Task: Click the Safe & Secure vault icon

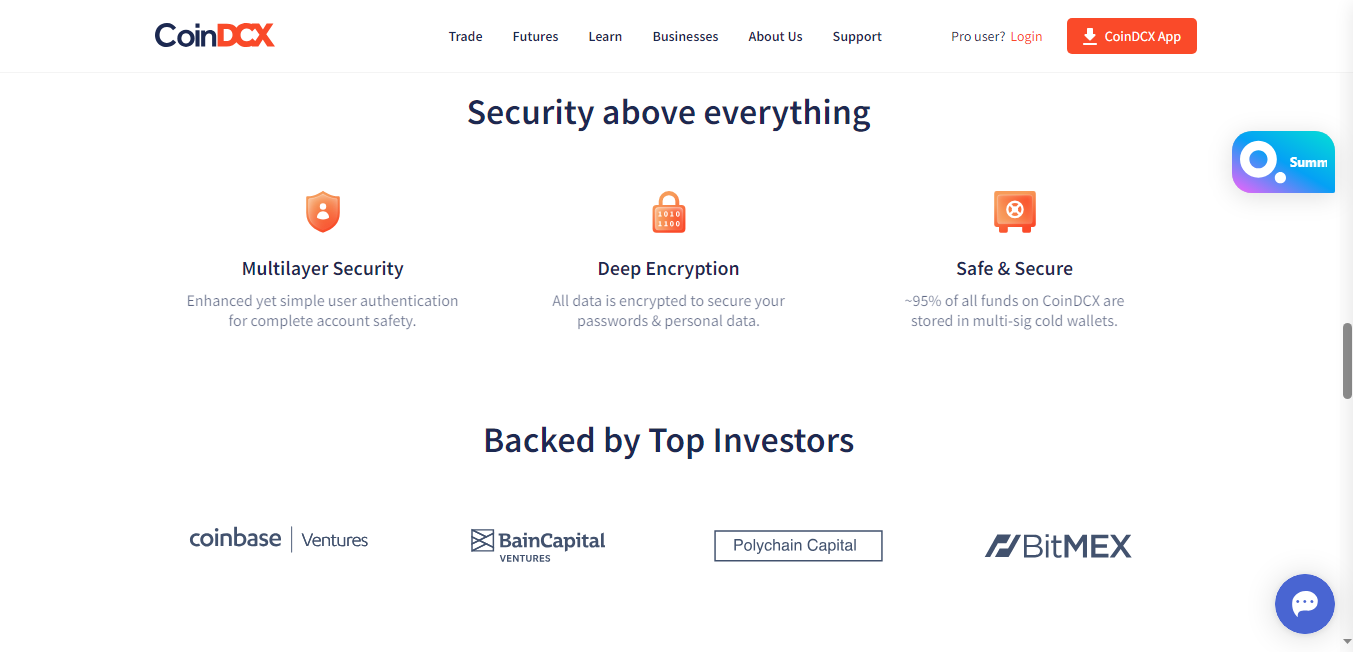Action: point(1014,211)
